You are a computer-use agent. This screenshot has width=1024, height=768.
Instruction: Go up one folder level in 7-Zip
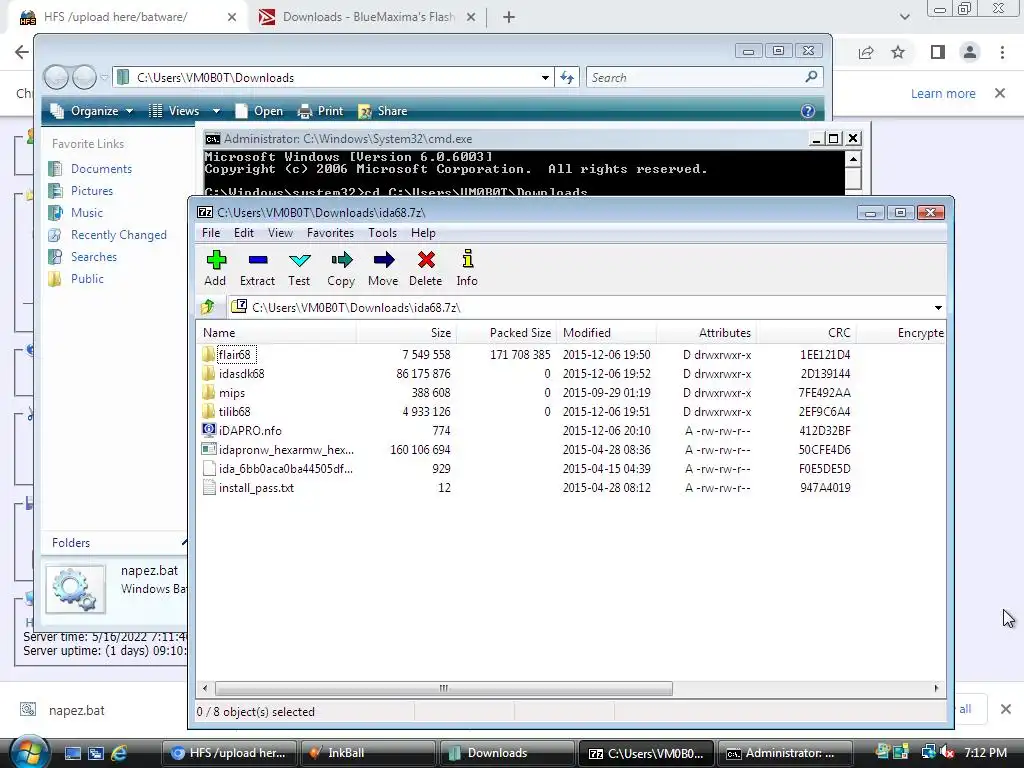(x=208, y=307)
